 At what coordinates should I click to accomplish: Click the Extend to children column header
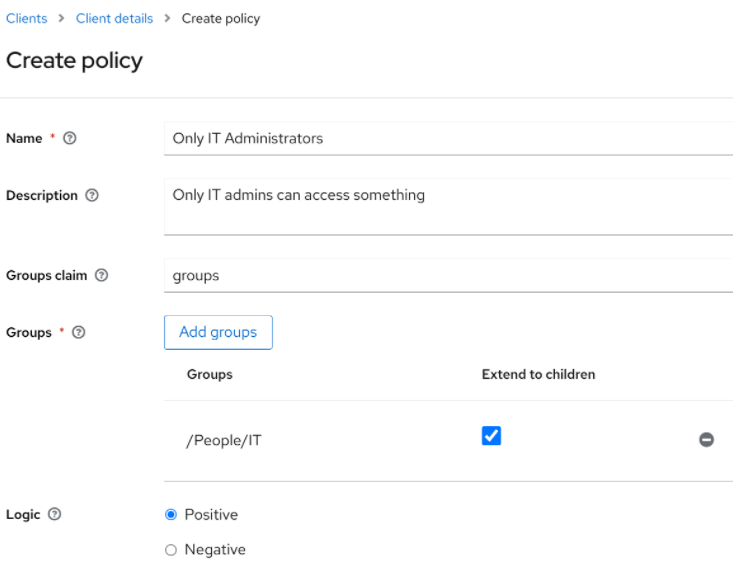(x=538, y=374)
